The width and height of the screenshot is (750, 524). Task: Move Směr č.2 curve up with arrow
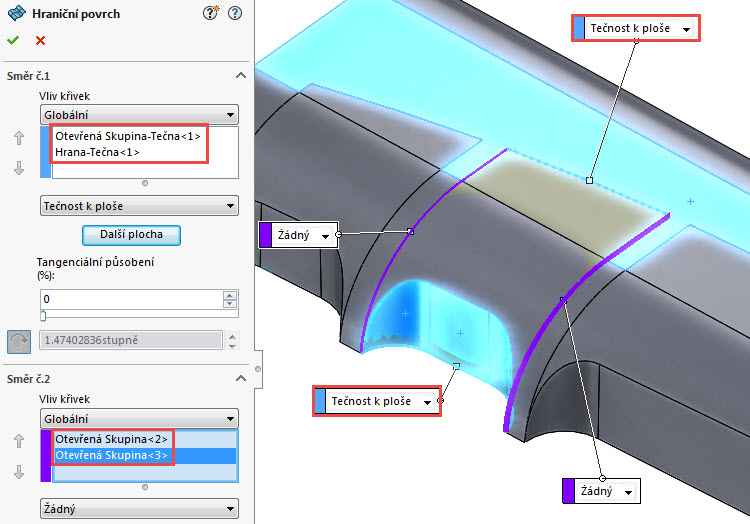click(x=19, y=441)
